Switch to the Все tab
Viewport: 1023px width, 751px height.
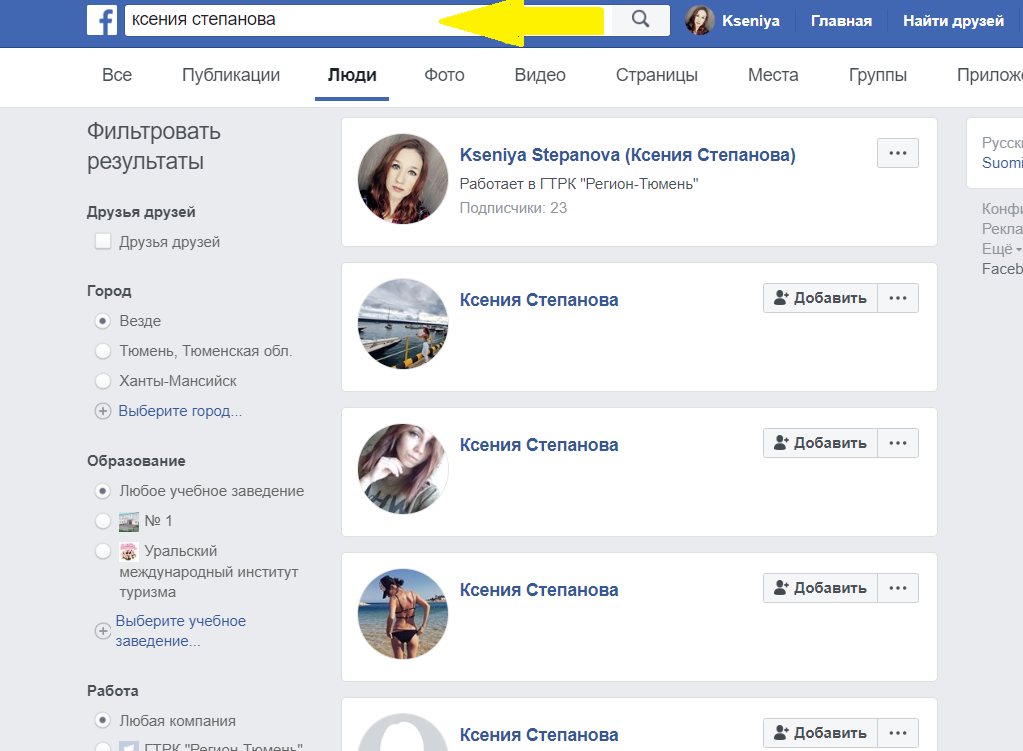point(117,75)
